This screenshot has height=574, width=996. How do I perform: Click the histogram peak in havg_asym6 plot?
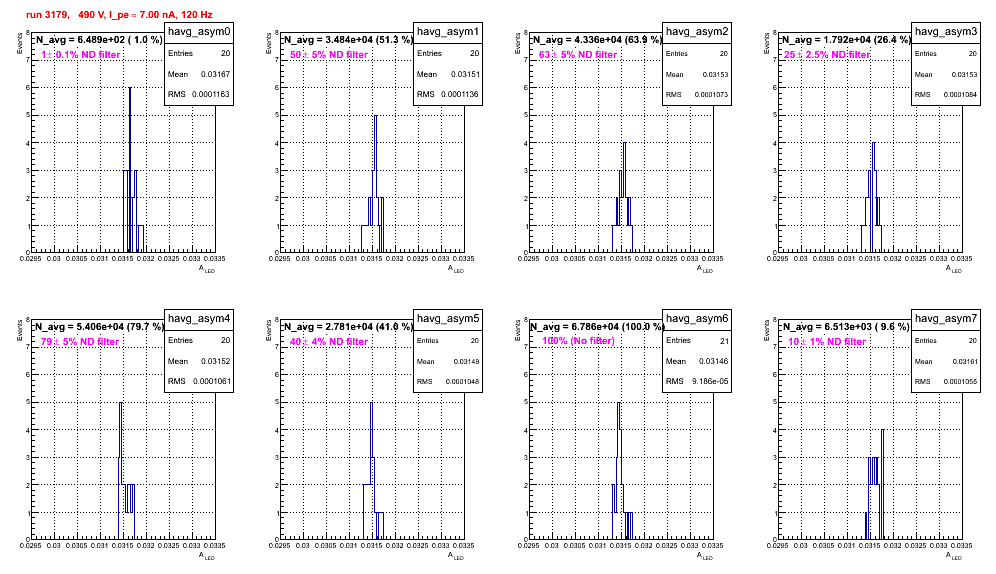[x=619, y=403]
